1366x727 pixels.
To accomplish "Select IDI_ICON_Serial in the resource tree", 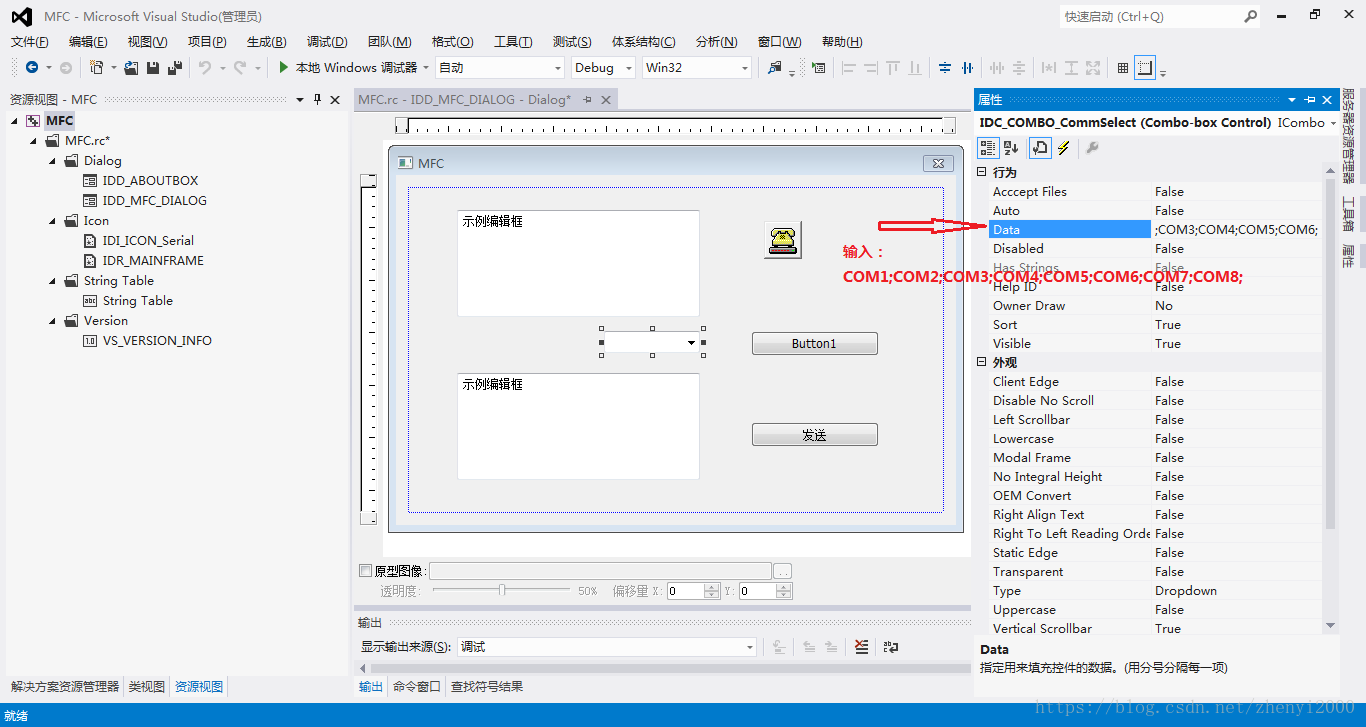I will tap(148, 240).
